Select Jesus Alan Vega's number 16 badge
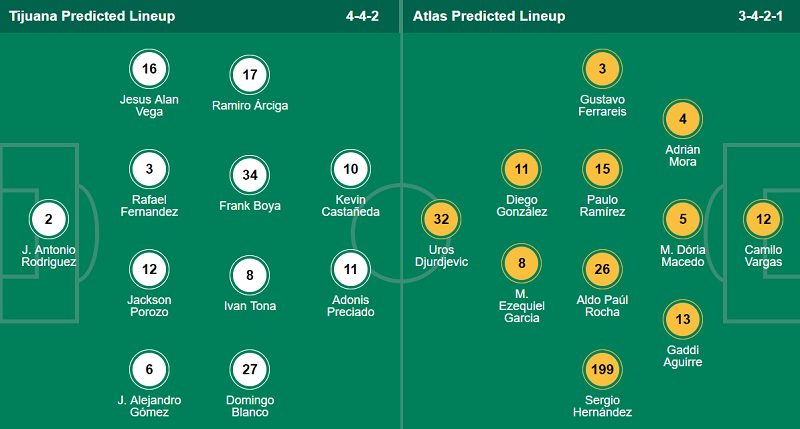The height and width of the screenshot is (429, 800). pyautogui.click(x=149, y=69)
